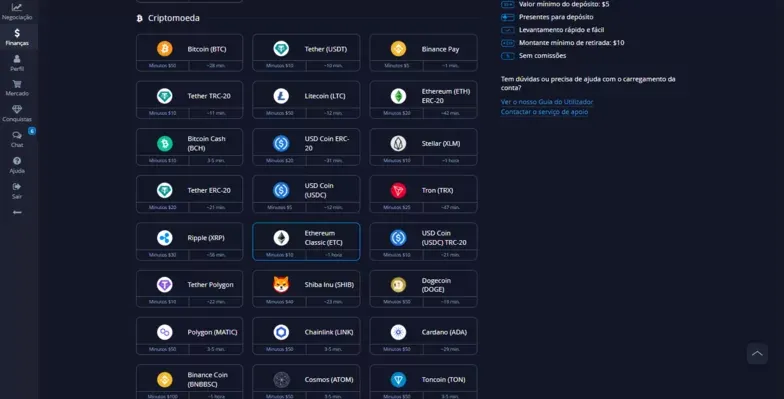Click the 'Cosmos (ATOM)' label

click(328, 380)
